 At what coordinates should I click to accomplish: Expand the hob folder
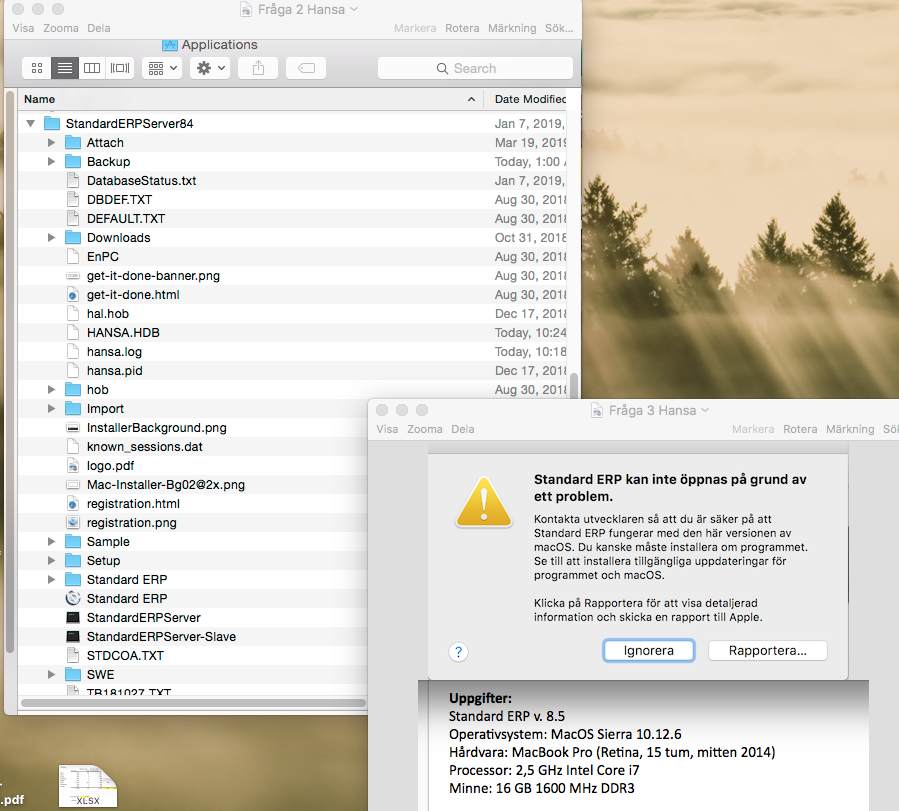point(51,389)
